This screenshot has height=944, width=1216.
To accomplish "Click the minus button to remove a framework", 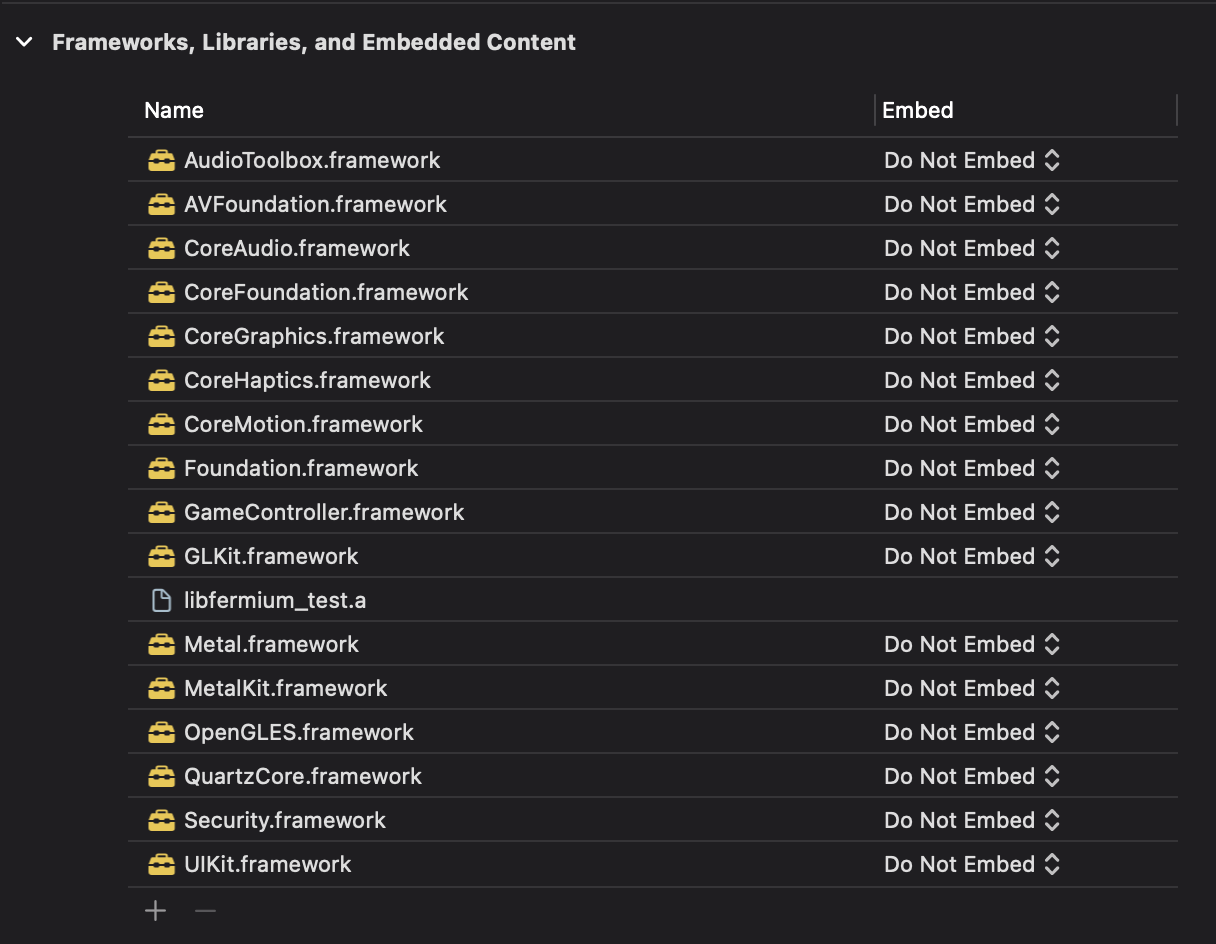I will tap(205, 911).
